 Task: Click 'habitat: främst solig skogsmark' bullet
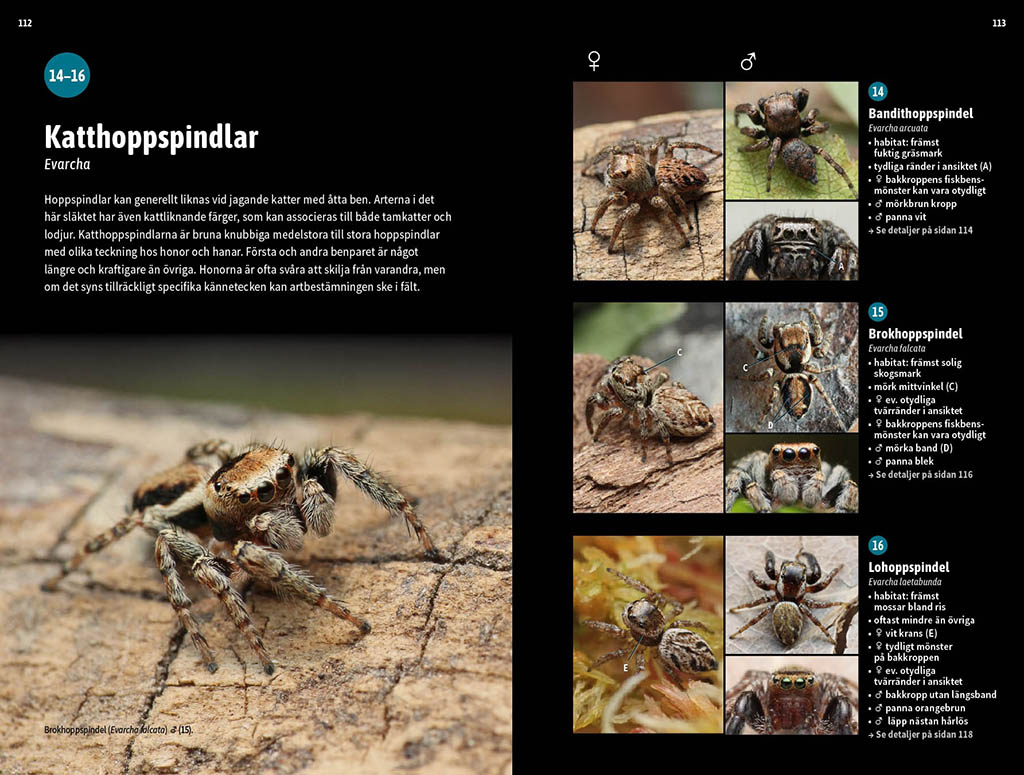915,368
